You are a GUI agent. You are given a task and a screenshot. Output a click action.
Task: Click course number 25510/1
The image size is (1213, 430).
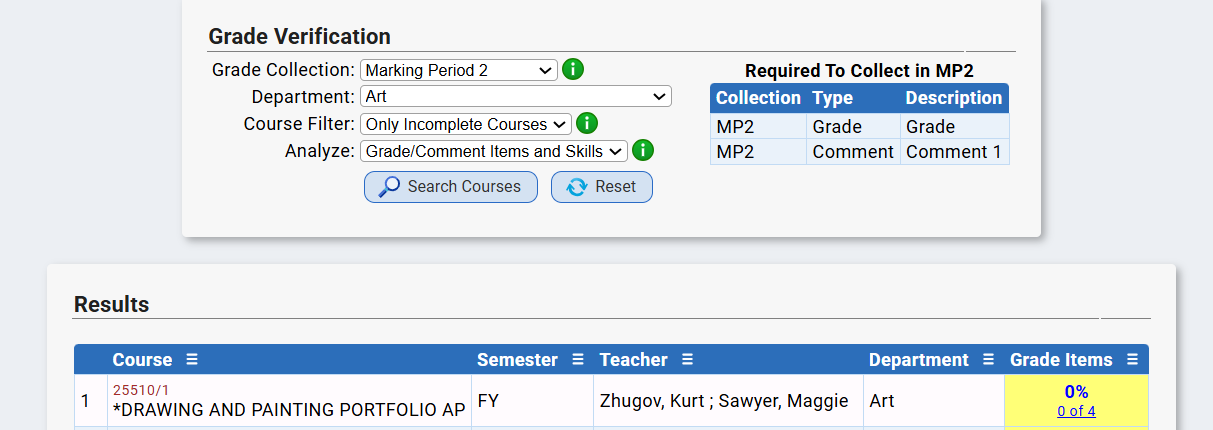[x=141, y=390]
